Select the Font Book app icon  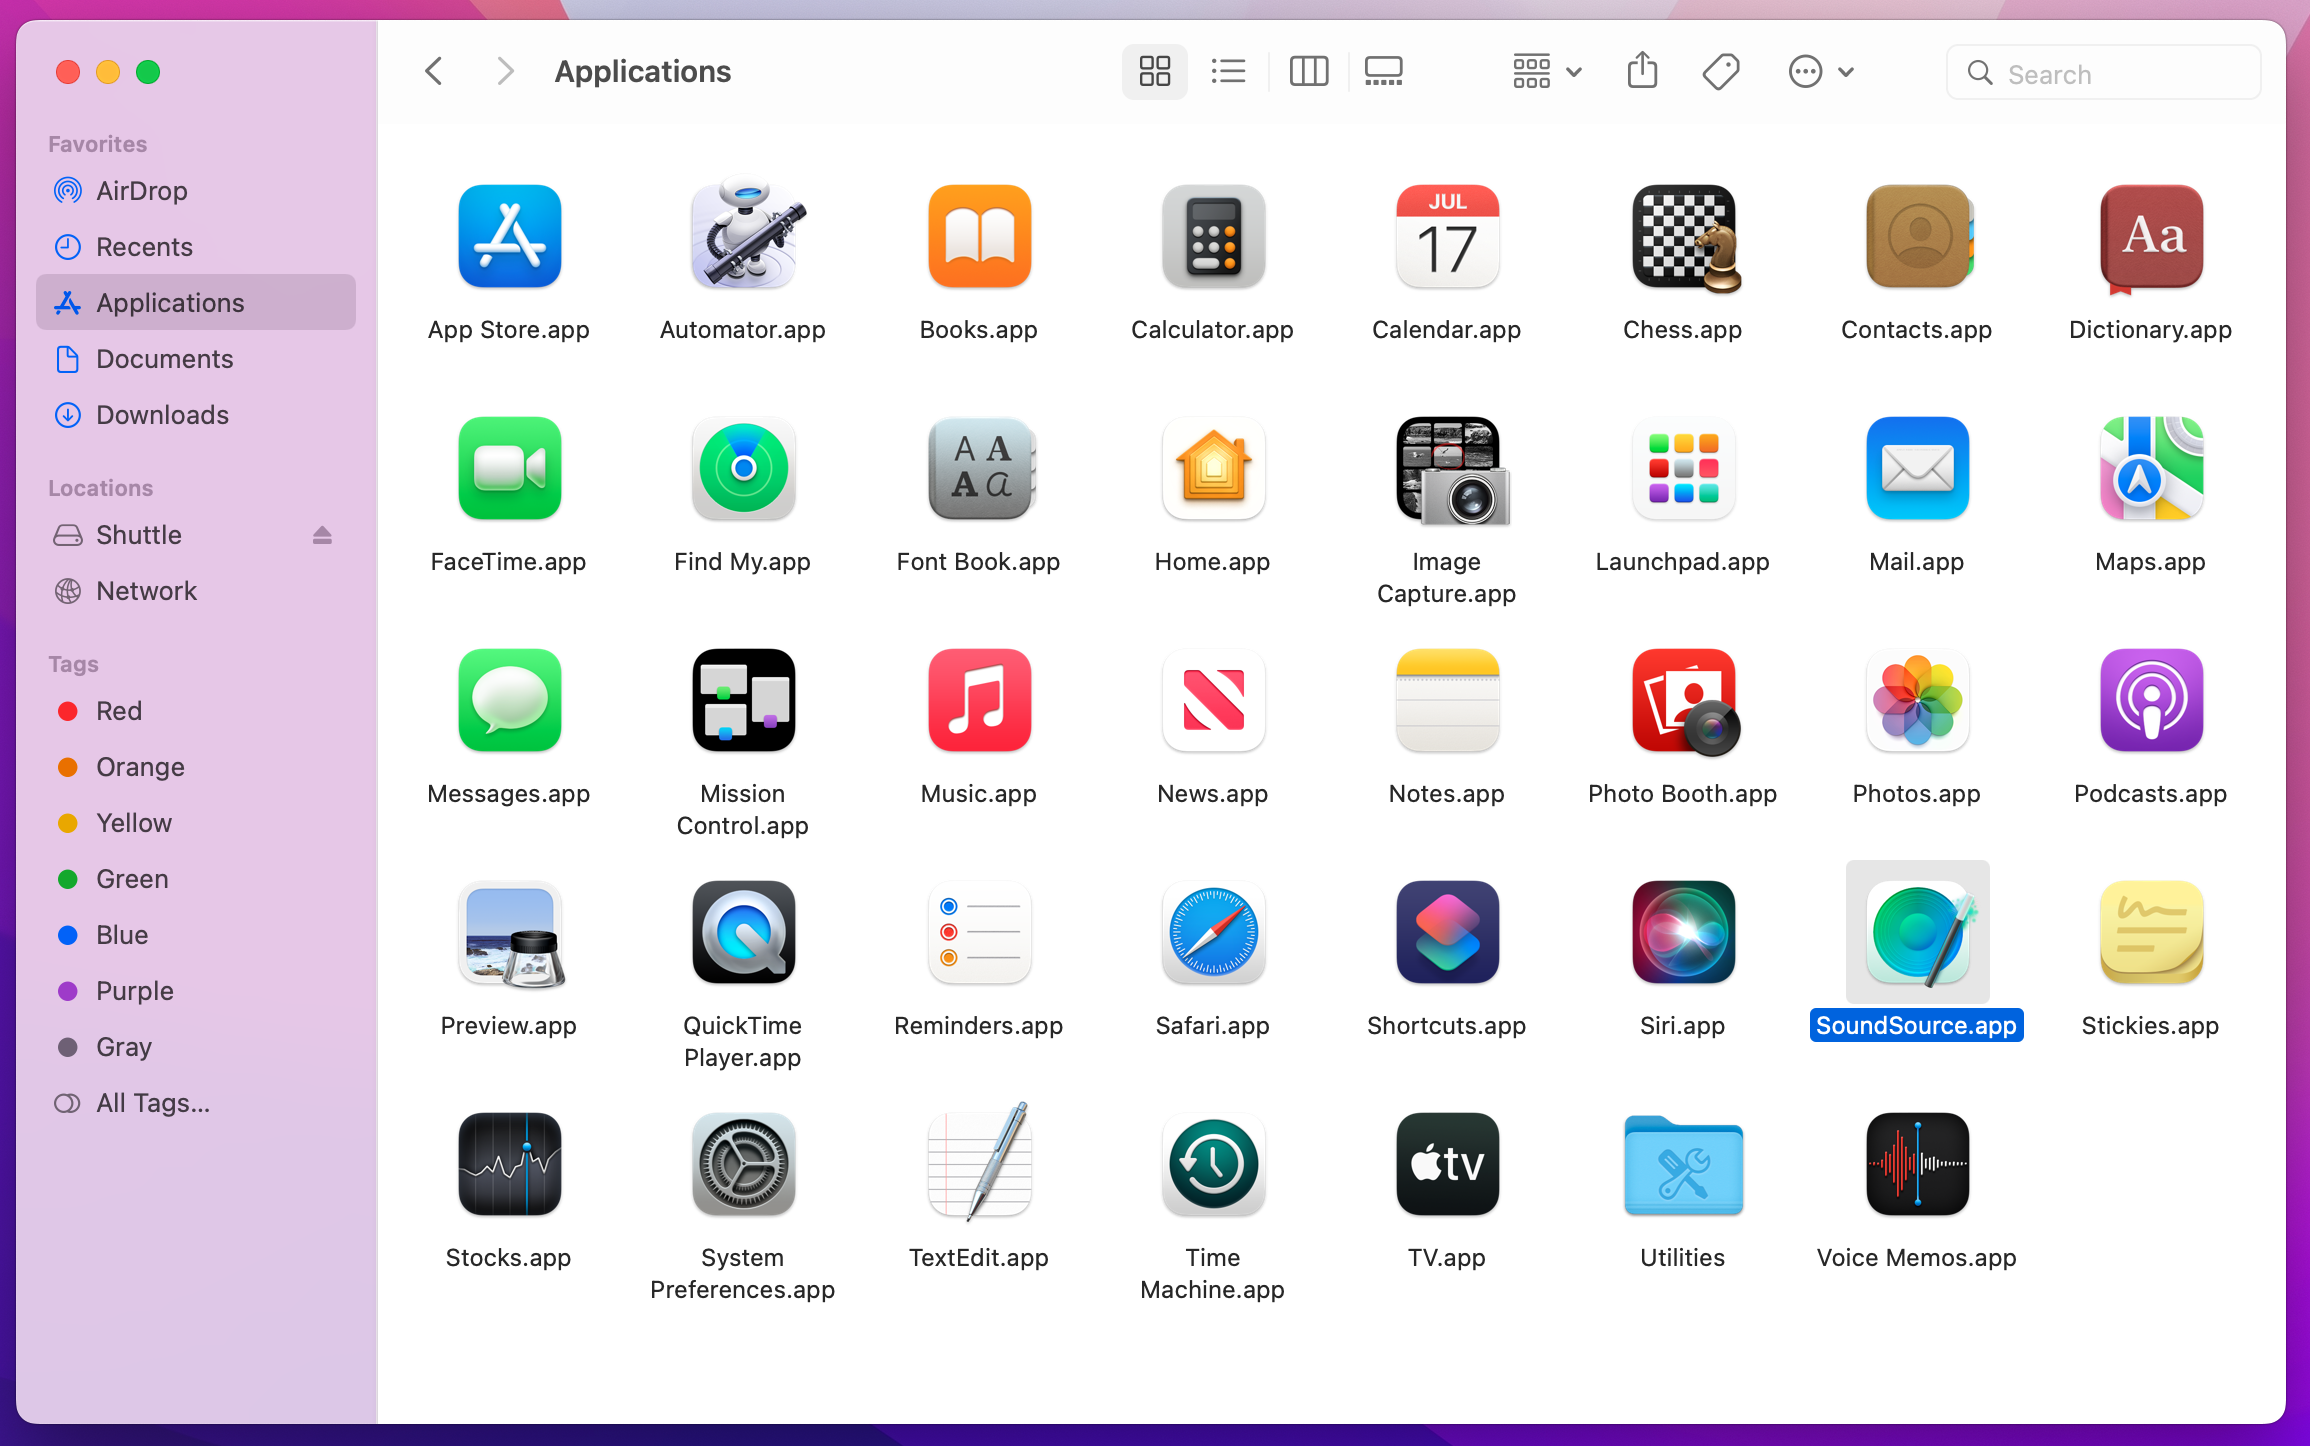[x=980, y=468]
